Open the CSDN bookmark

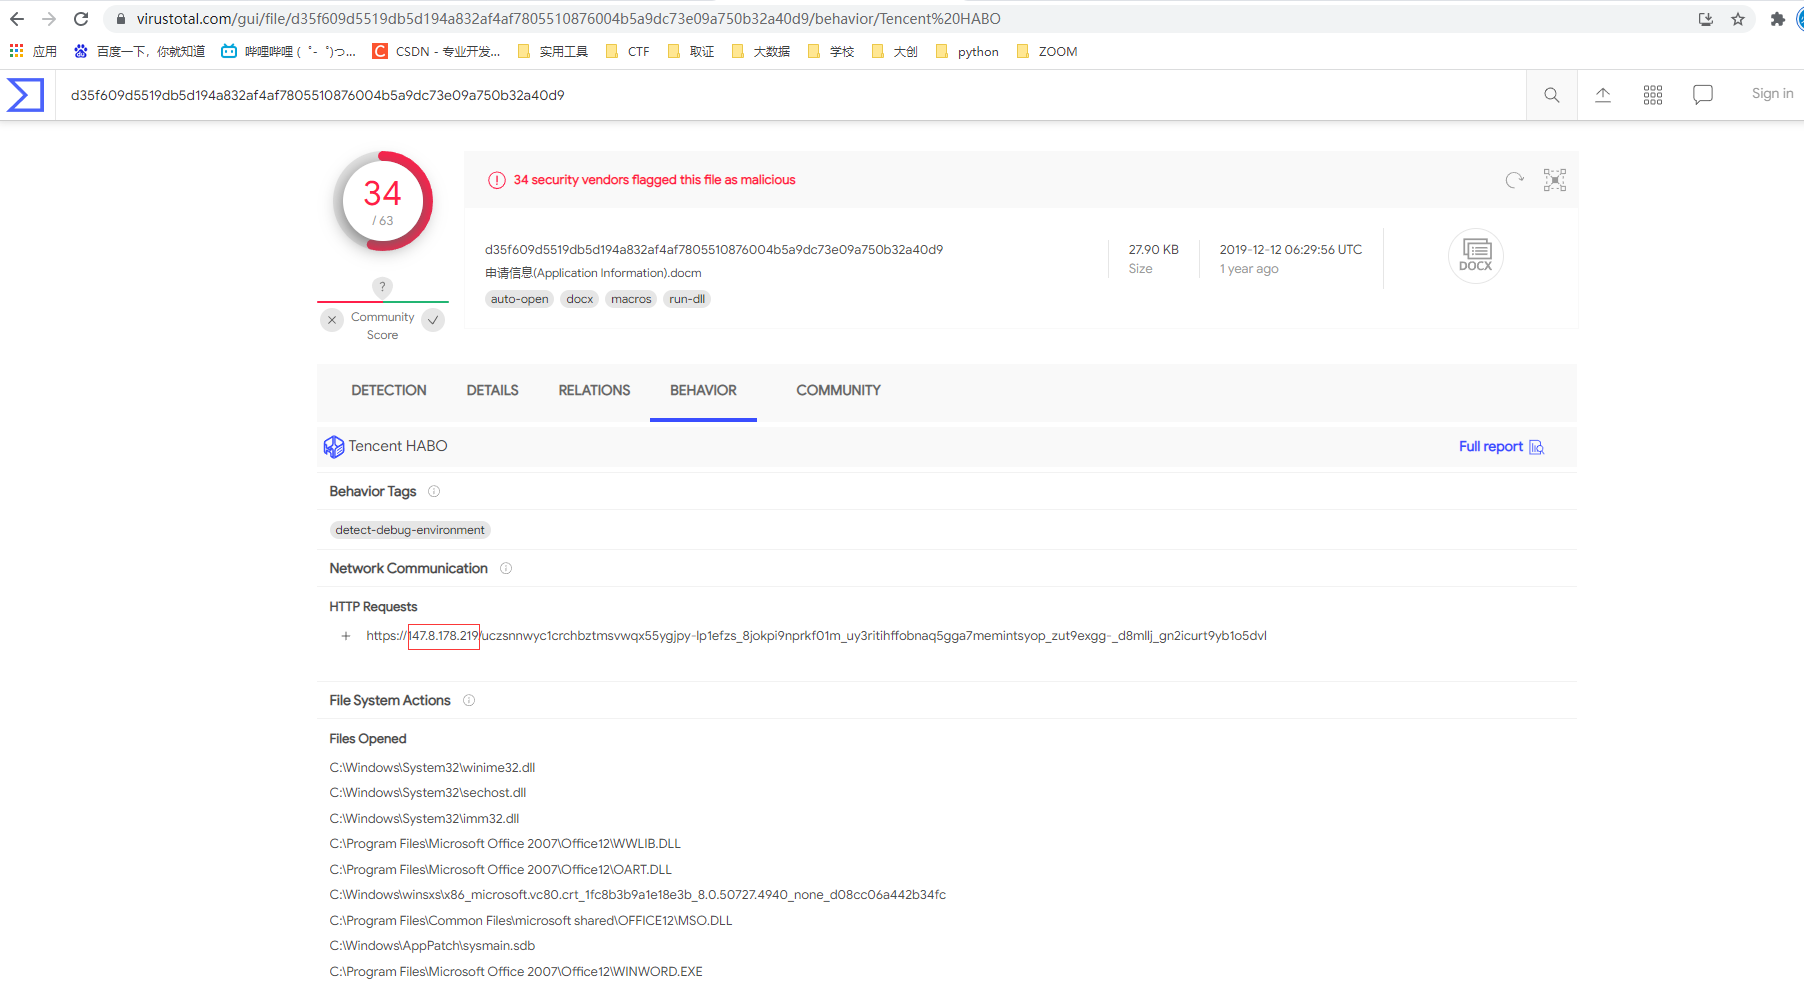click(x=436, y=51)
